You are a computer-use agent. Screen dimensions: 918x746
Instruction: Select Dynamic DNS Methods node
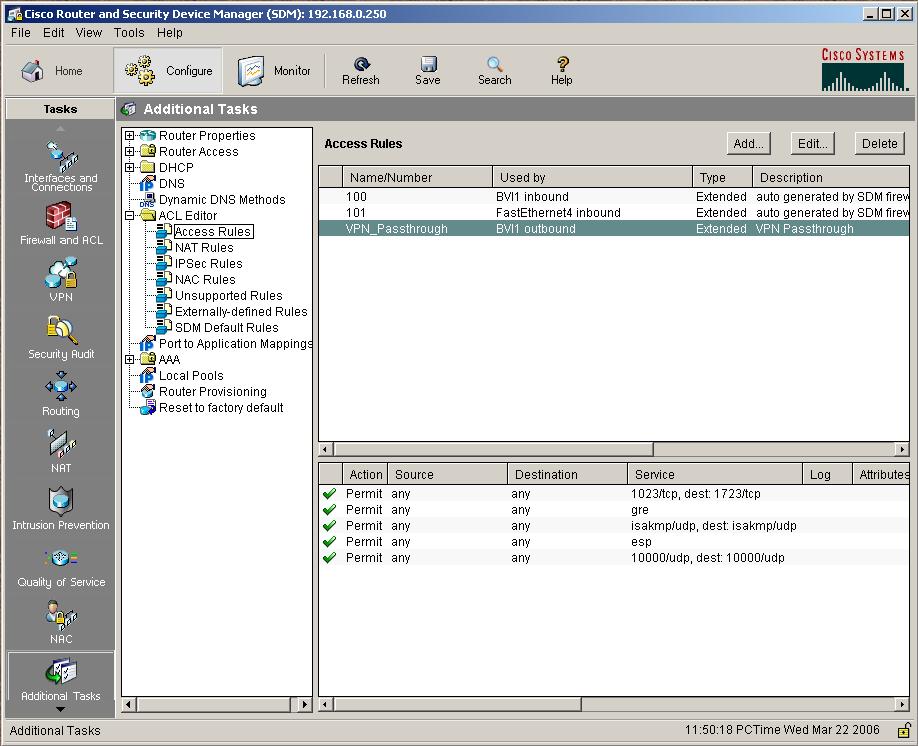click(222, 200)
